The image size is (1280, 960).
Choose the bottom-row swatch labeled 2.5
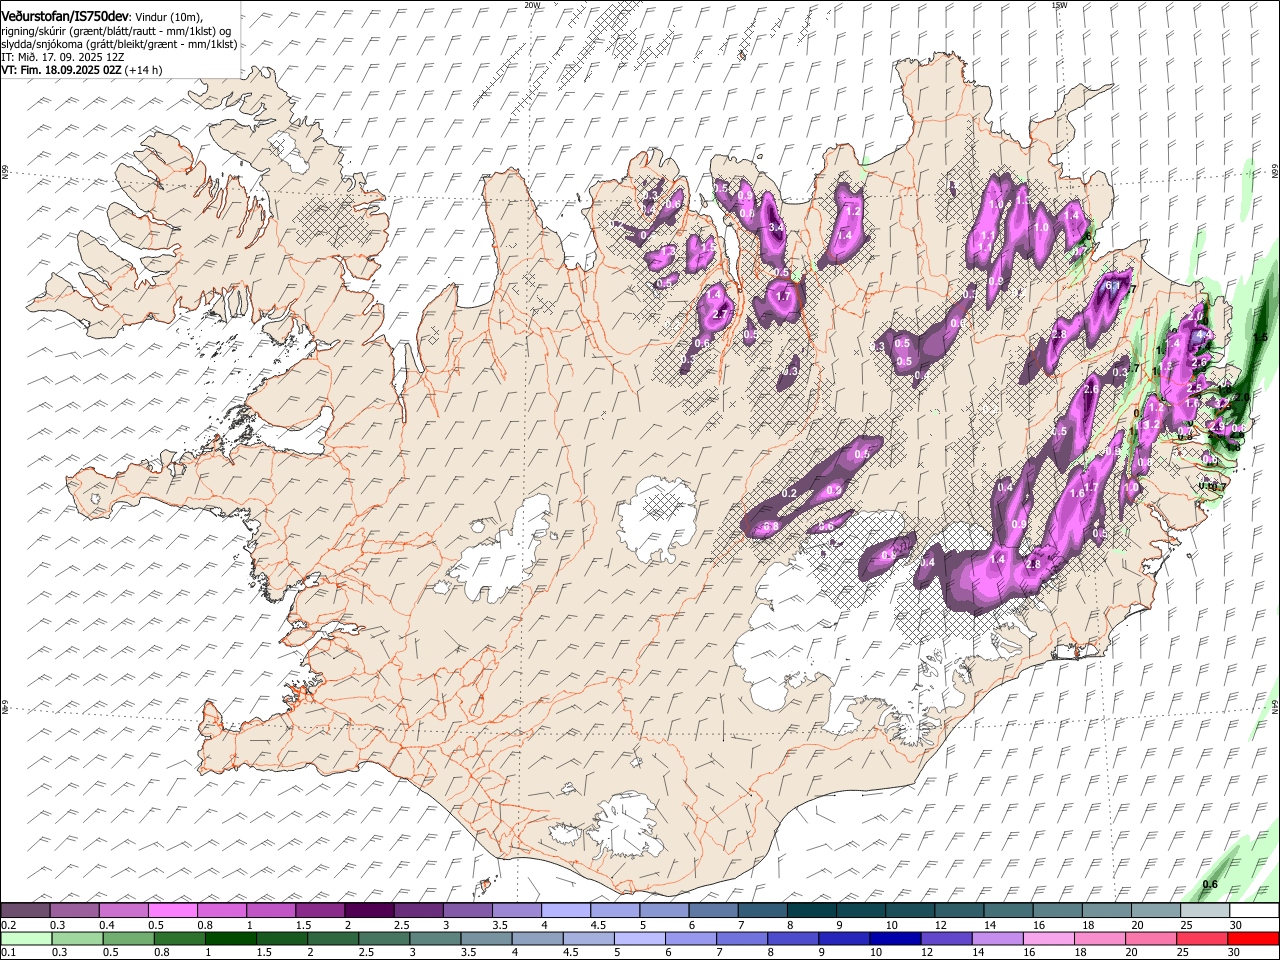click(x=384, y=939)
